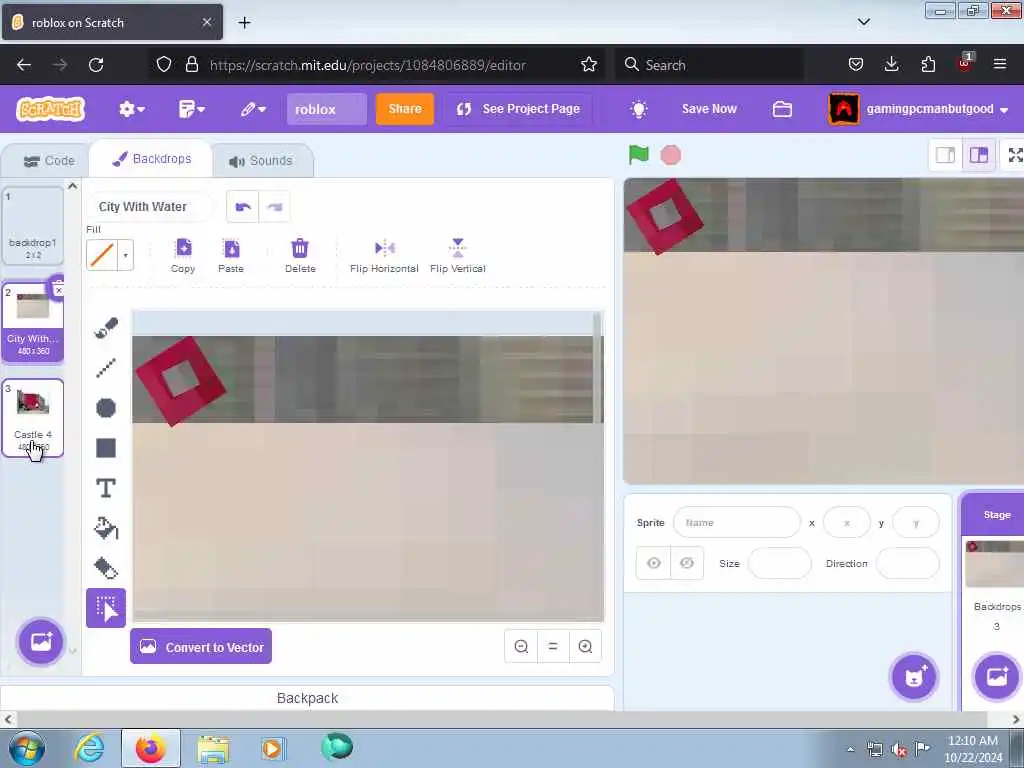Expand the gamingpcmanbutgood account menu
Viewport: 1024px width, 768px height.
coord(920,109)
